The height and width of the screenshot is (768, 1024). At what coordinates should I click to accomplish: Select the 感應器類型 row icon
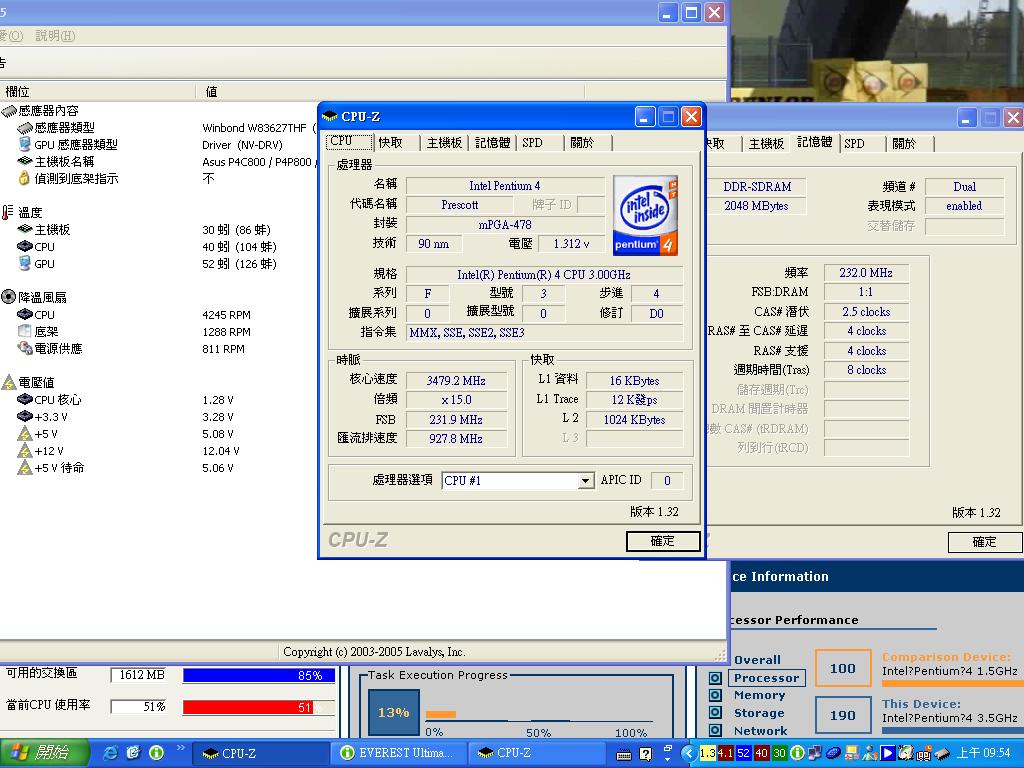click(25, 128)
